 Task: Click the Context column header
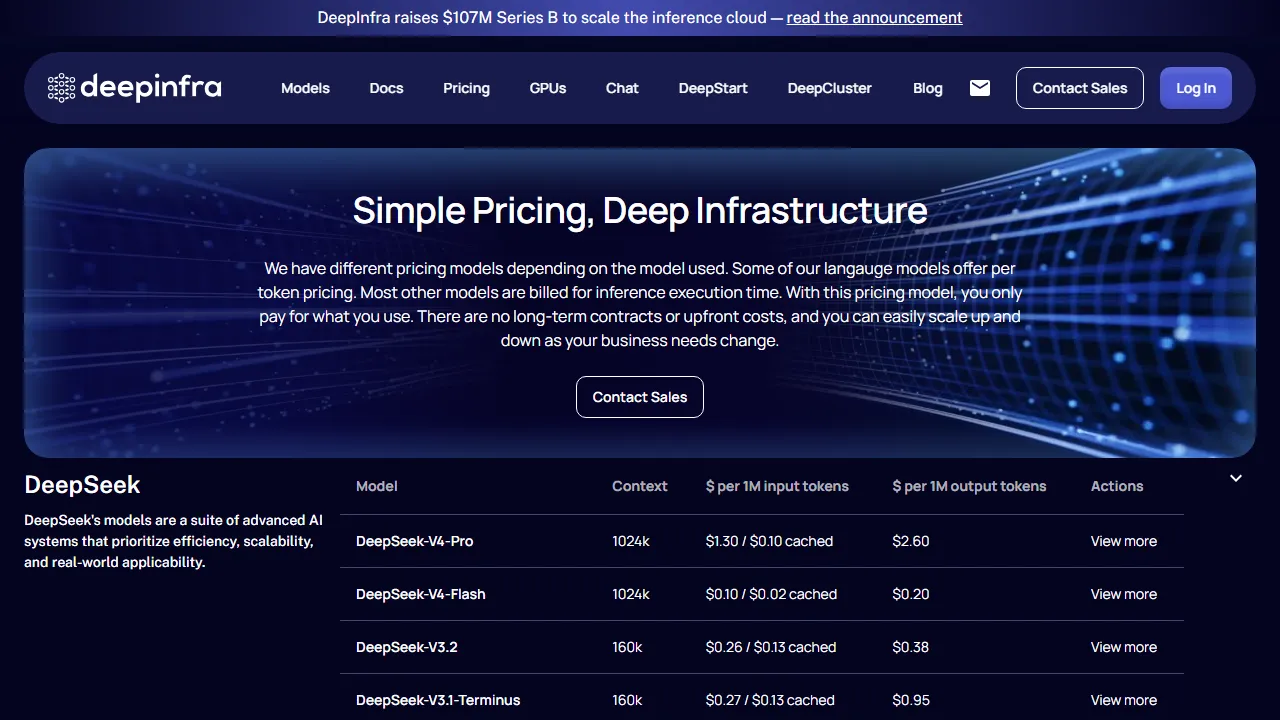640,486
